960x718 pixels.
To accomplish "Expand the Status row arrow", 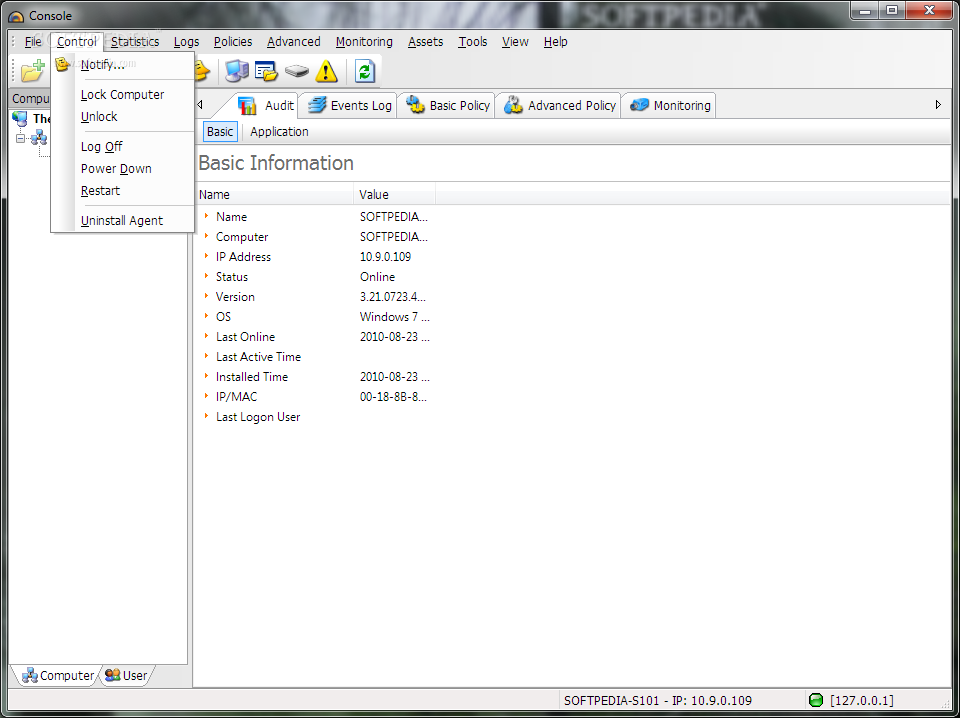I will tap(206, 276).
